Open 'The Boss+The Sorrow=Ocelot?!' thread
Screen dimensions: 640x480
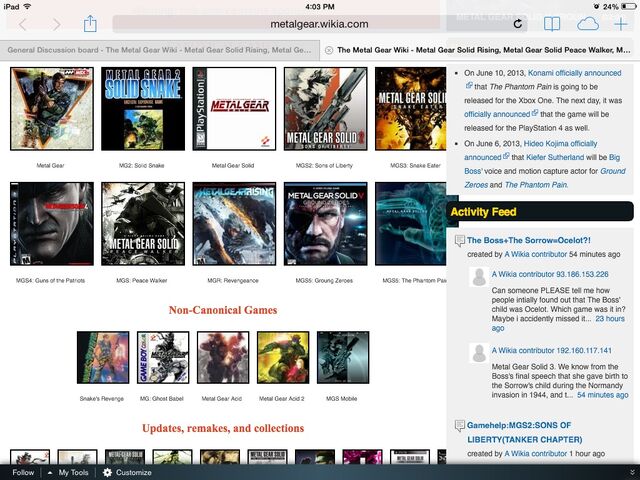pyautogui.click(x=529, y=240)
